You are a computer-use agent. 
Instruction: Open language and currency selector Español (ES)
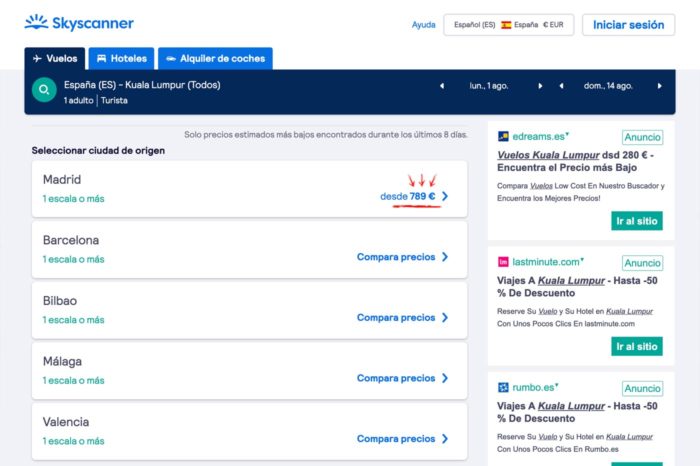pyautogui.click(x=508, y=25)
